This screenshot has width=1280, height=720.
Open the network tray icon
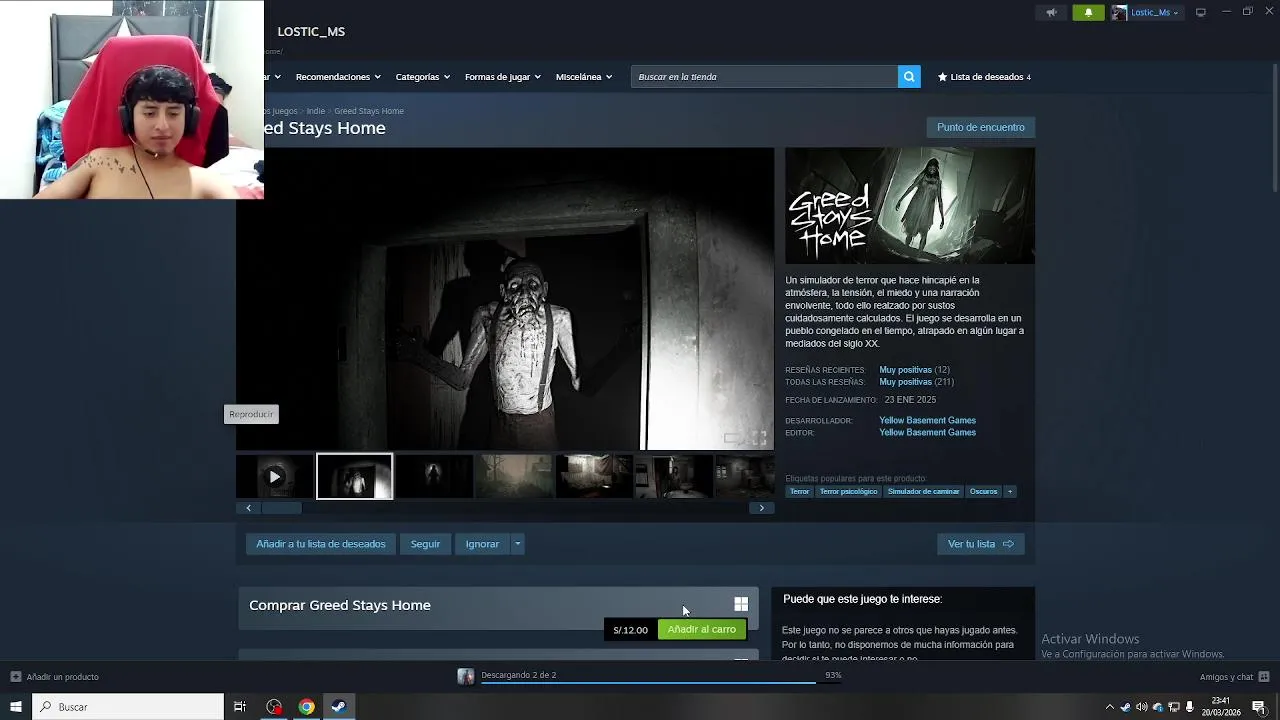click(x=1174, y=707)
